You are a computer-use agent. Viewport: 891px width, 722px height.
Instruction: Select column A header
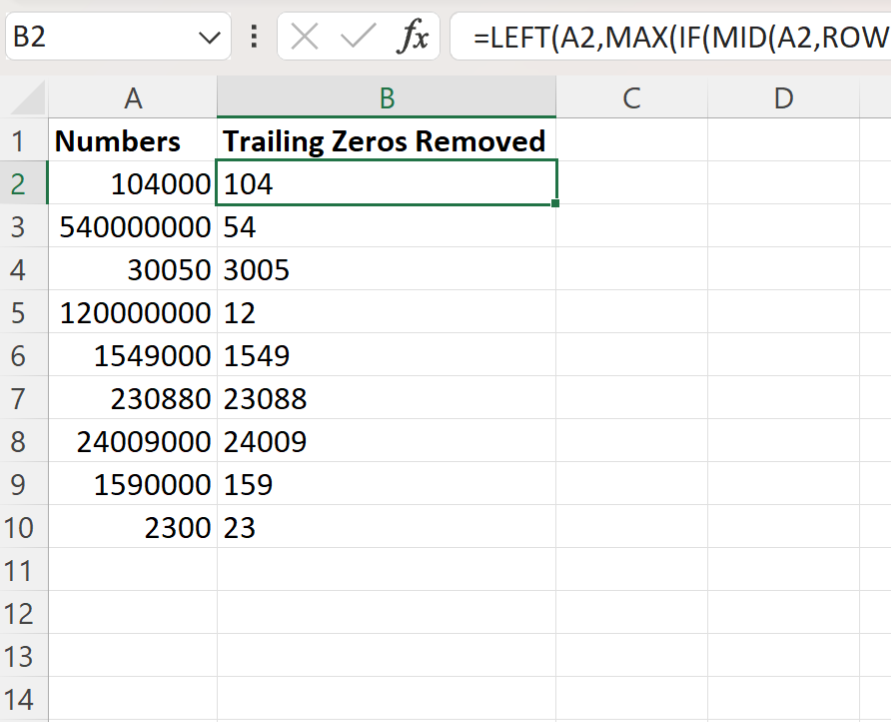pos(133,98)
